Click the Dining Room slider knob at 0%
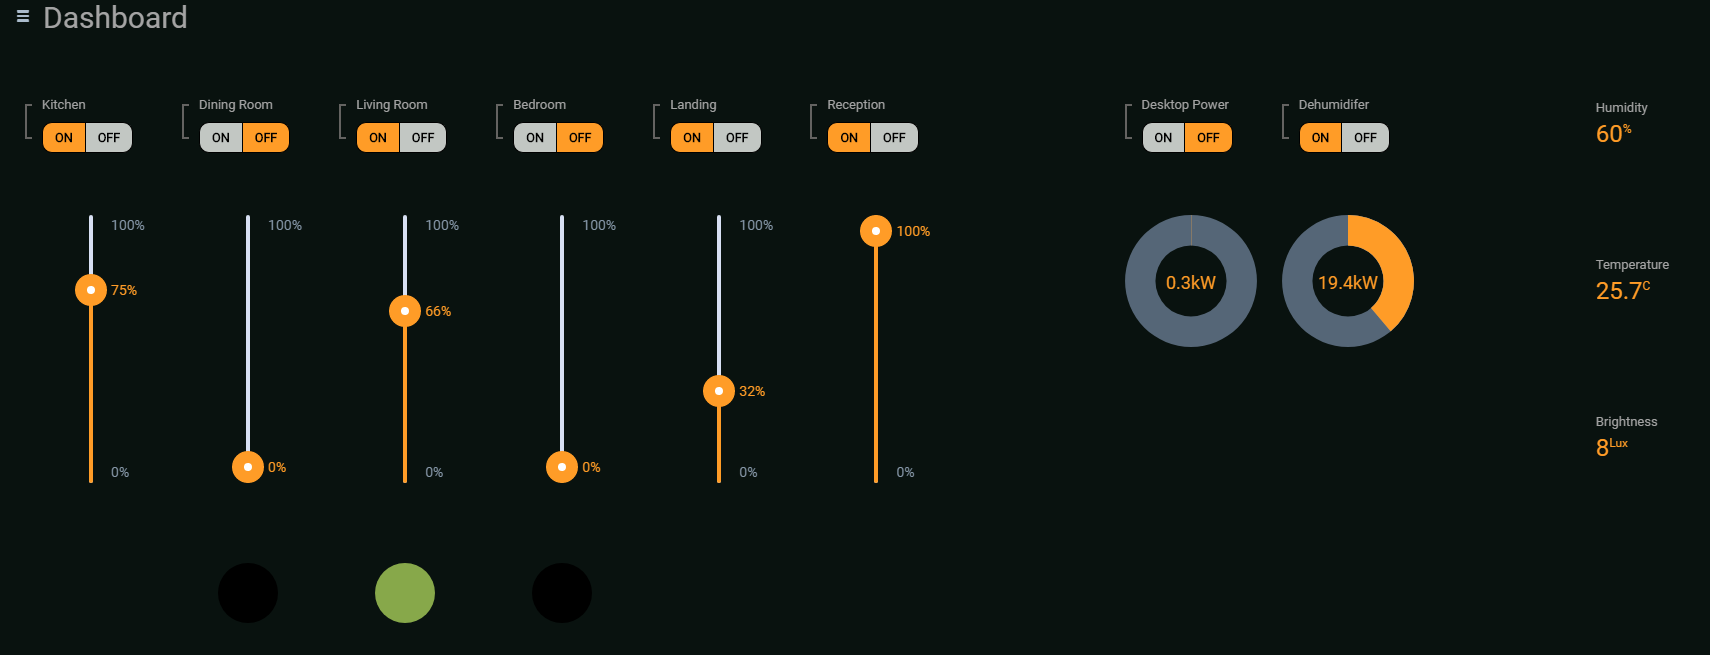Image resolution: width=1710 pixels, height=655 pixels. click(248, 467)
